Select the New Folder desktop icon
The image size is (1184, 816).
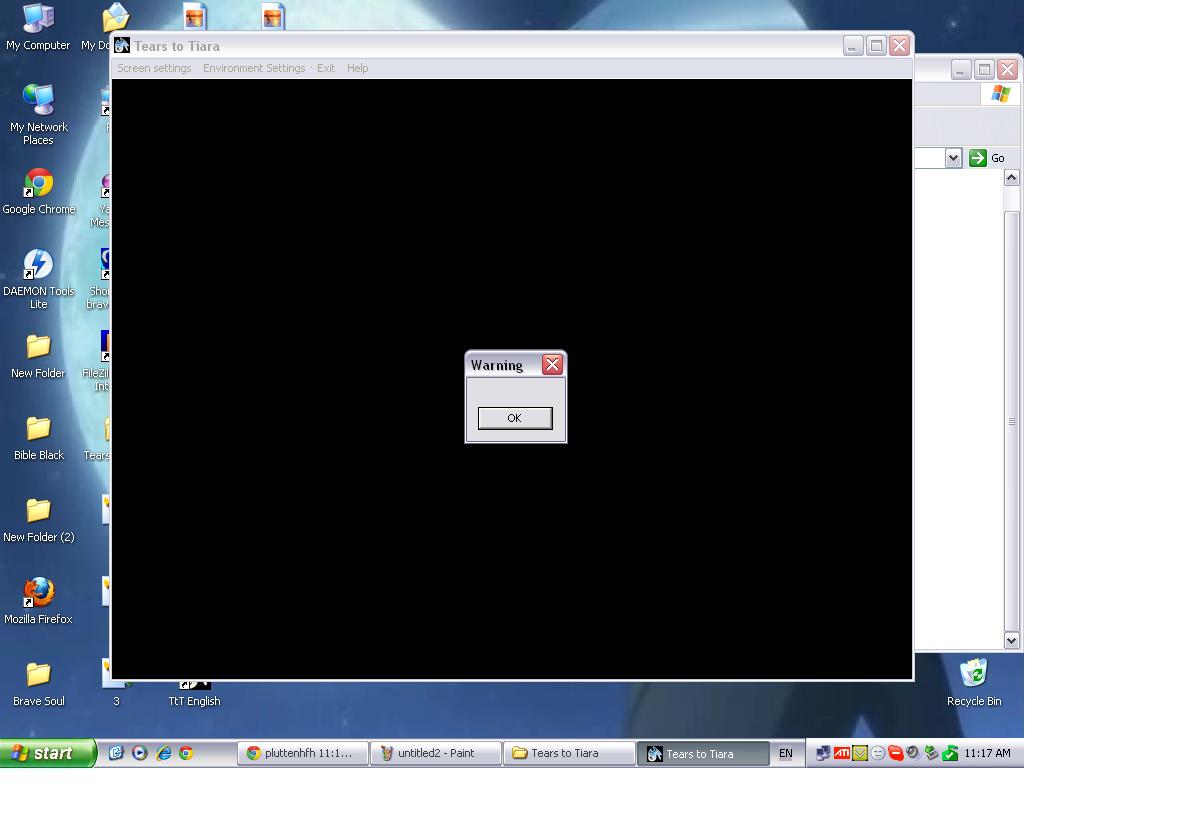click(38, 356)
